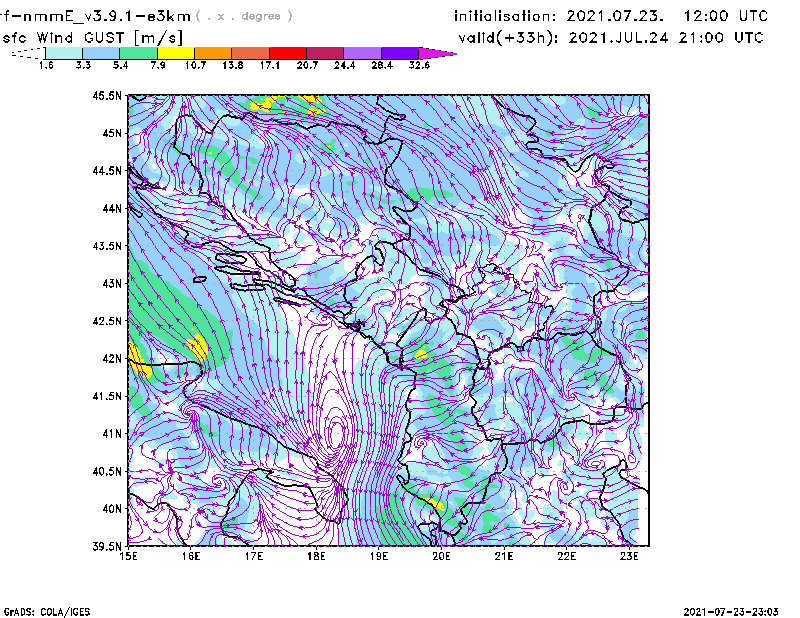Click the yellow 7.9–10.7 legend swatch
The width and height of the screenshot is (800, 618).
click(x=176, y=53)
